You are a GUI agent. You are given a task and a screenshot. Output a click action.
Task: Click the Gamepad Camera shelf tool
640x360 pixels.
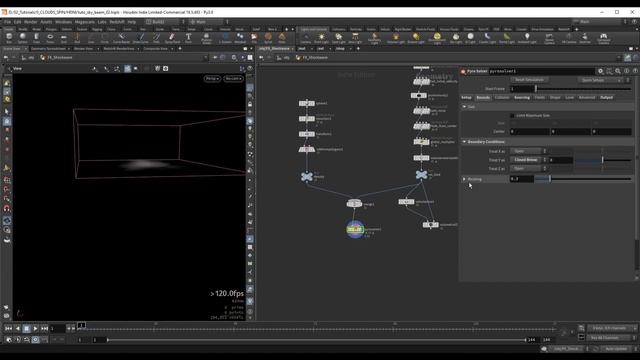603,38
